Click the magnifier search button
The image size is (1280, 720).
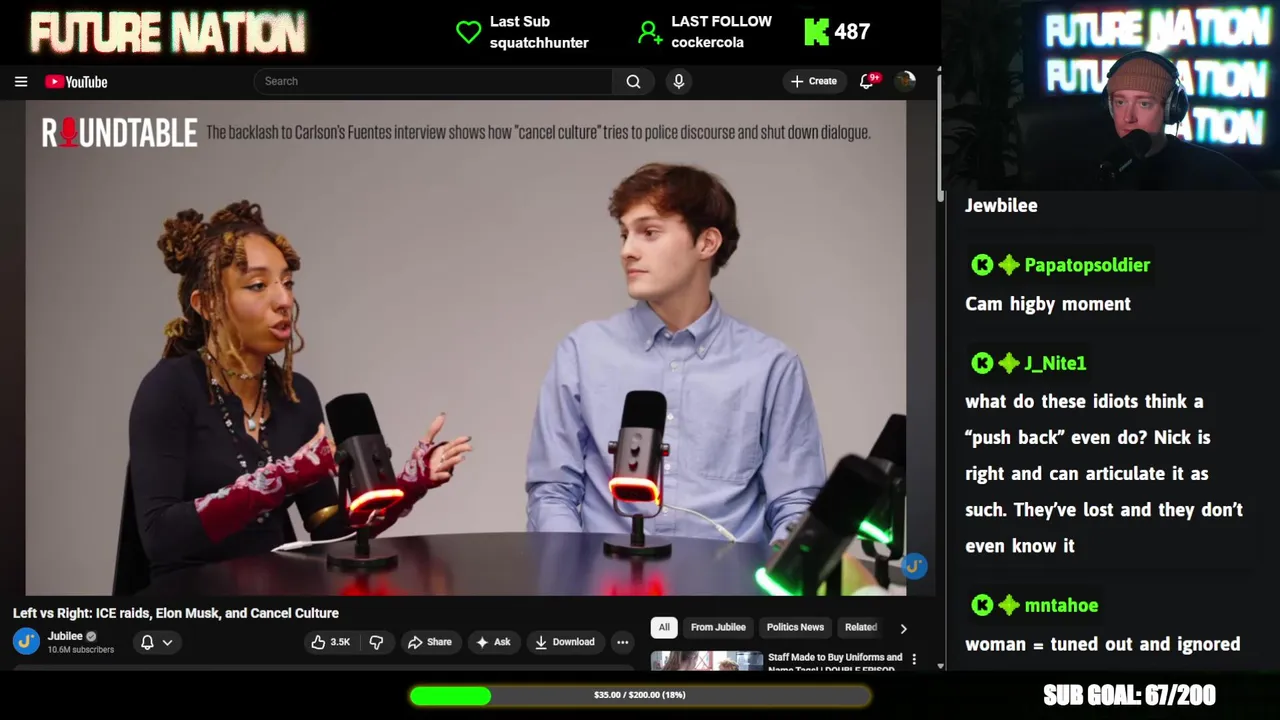click(633, 81)
